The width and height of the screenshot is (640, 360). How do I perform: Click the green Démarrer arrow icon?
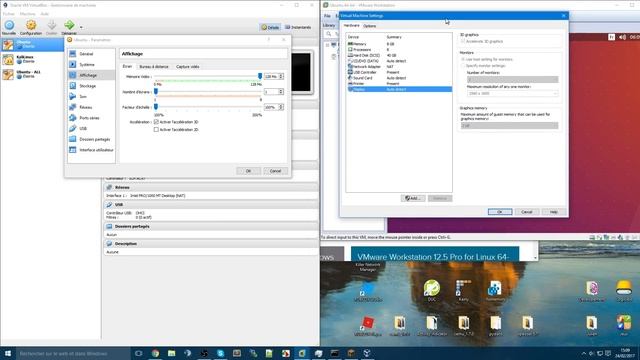(x=69, y=27)
